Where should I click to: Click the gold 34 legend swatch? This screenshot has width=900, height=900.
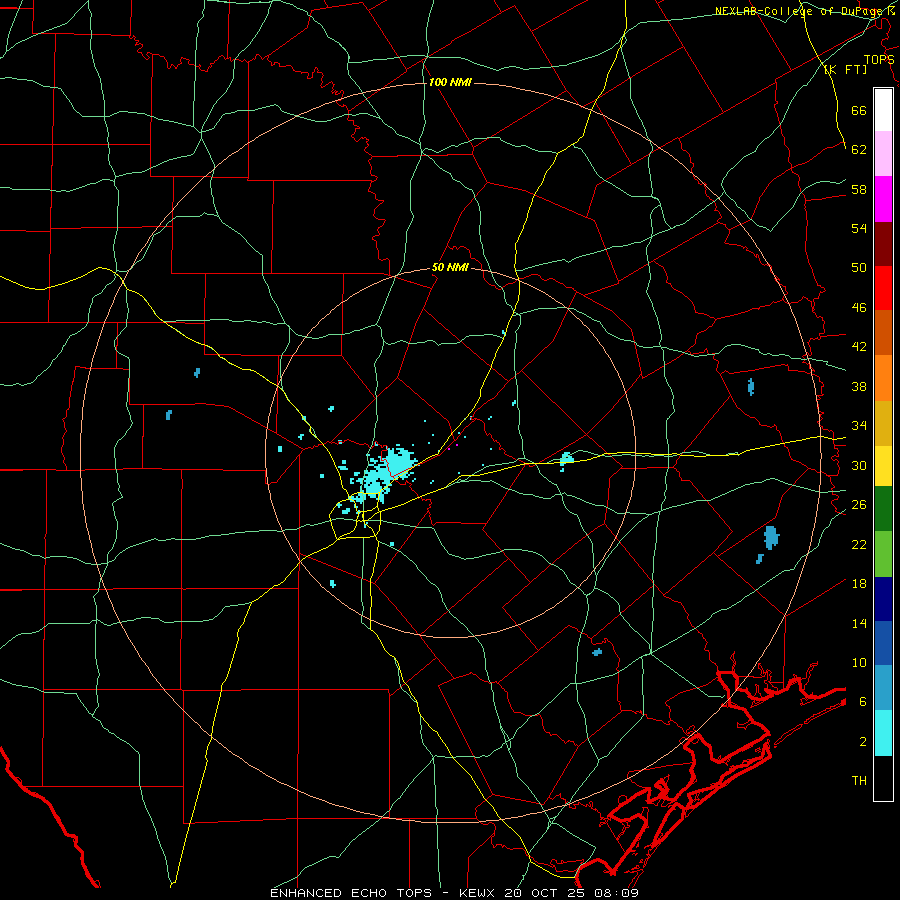(883, 423)
